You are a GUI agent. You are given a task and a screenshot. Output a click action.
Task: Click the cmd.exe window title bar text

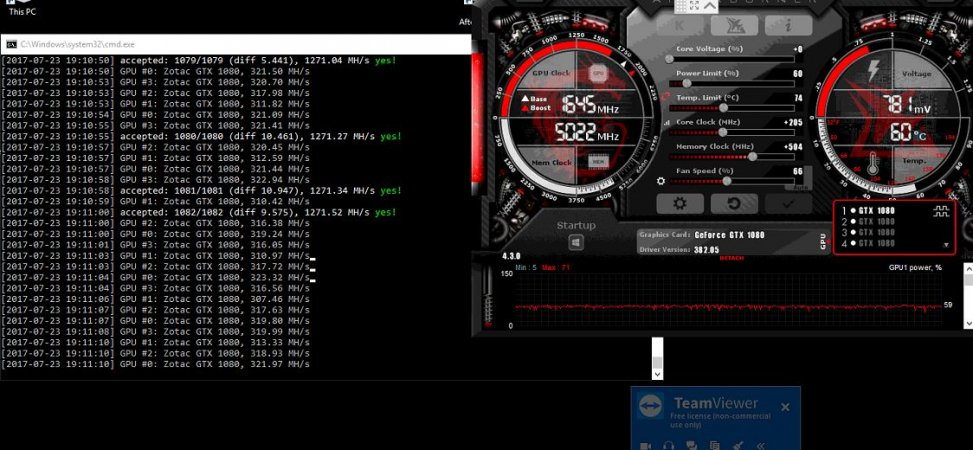coord(78,45)
